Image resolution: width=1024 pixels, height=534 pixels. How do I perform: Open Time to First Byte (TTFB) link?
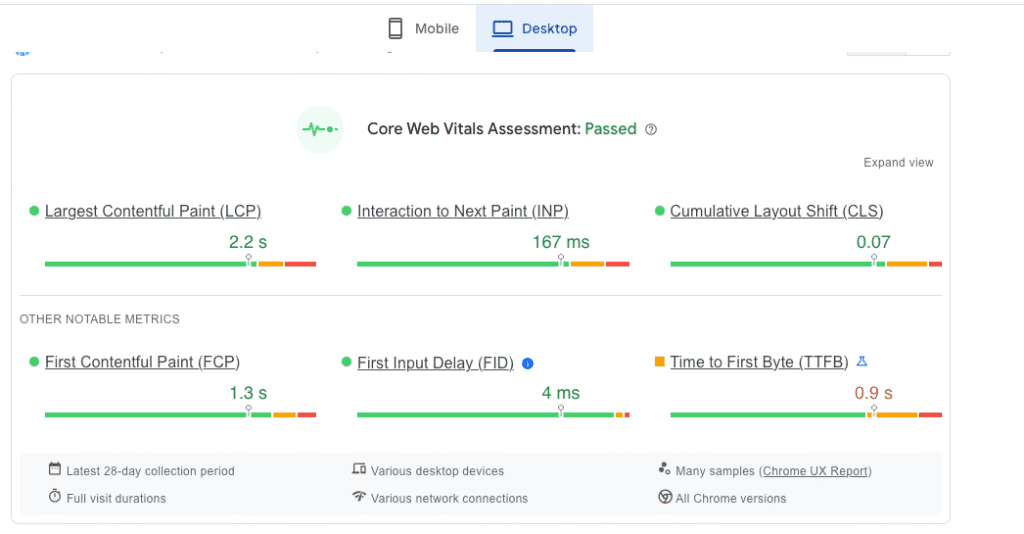[x=759, y=362]
